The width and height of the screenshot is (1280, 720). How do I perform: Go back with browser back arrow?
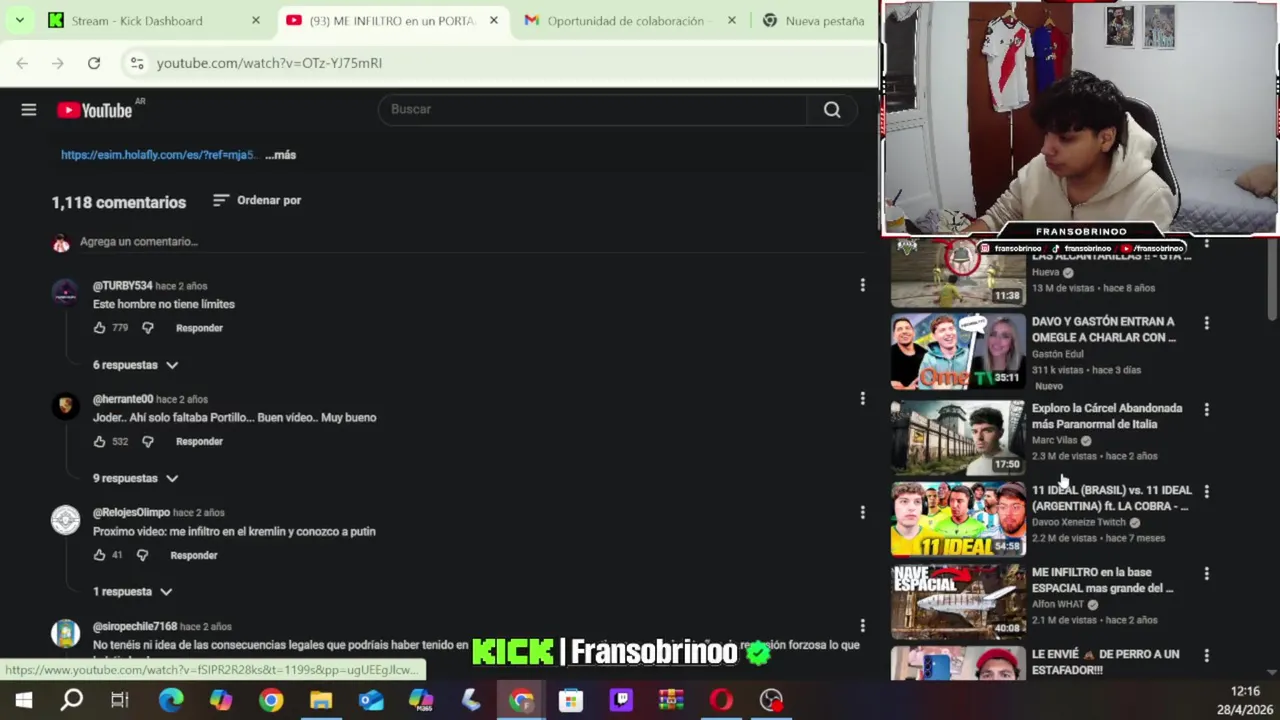(x=22, y=63)
